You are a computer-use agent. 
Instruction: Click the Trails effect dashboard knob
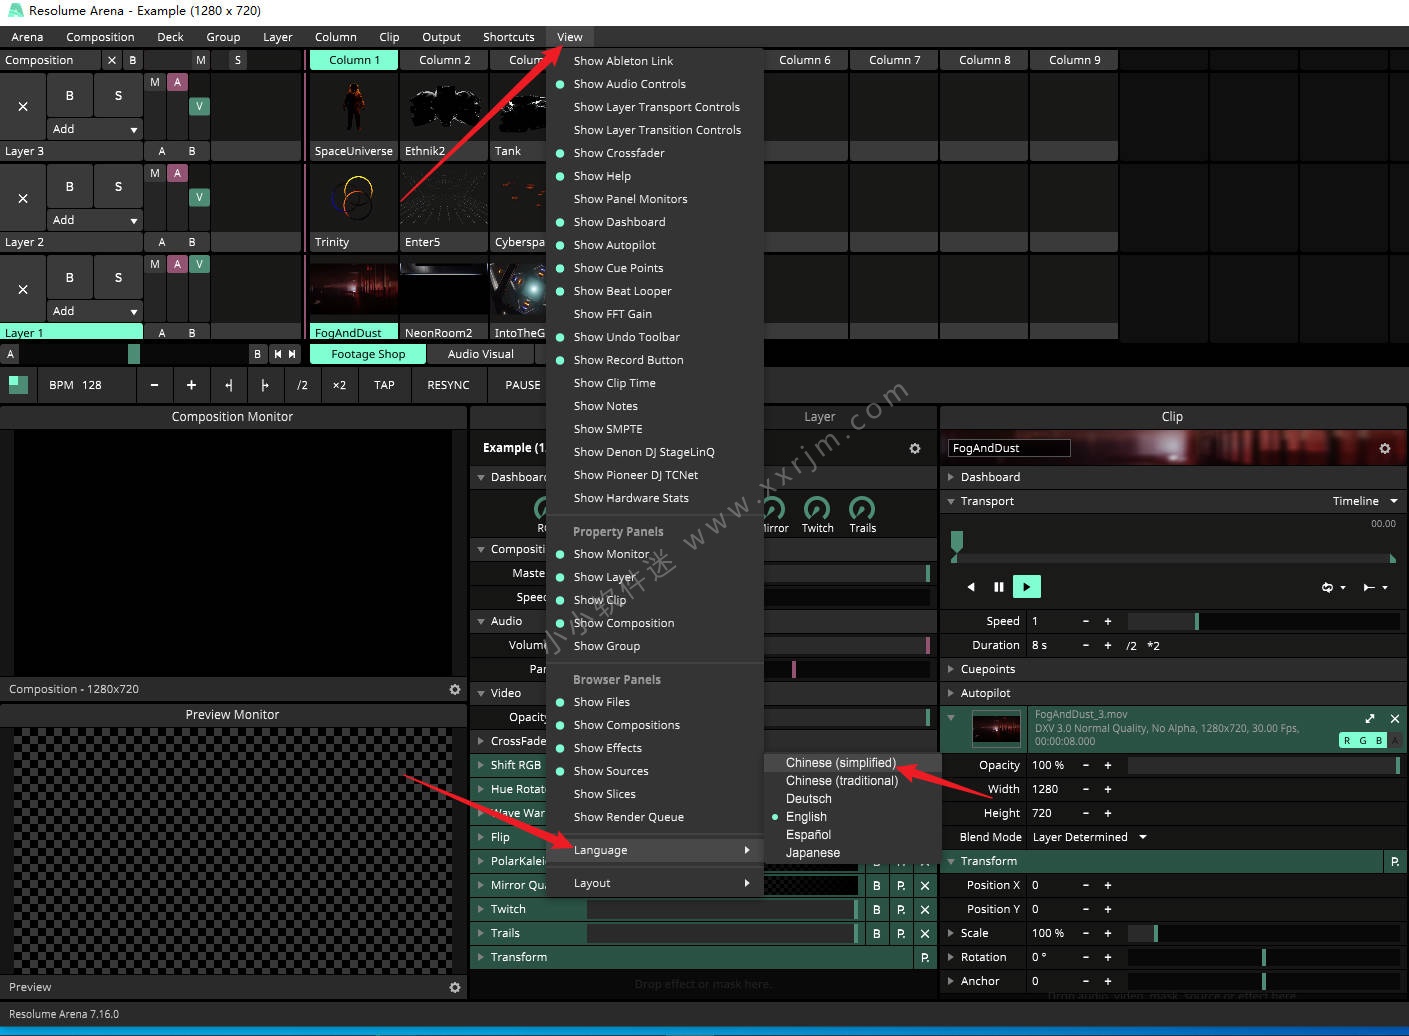click(862, 509)
